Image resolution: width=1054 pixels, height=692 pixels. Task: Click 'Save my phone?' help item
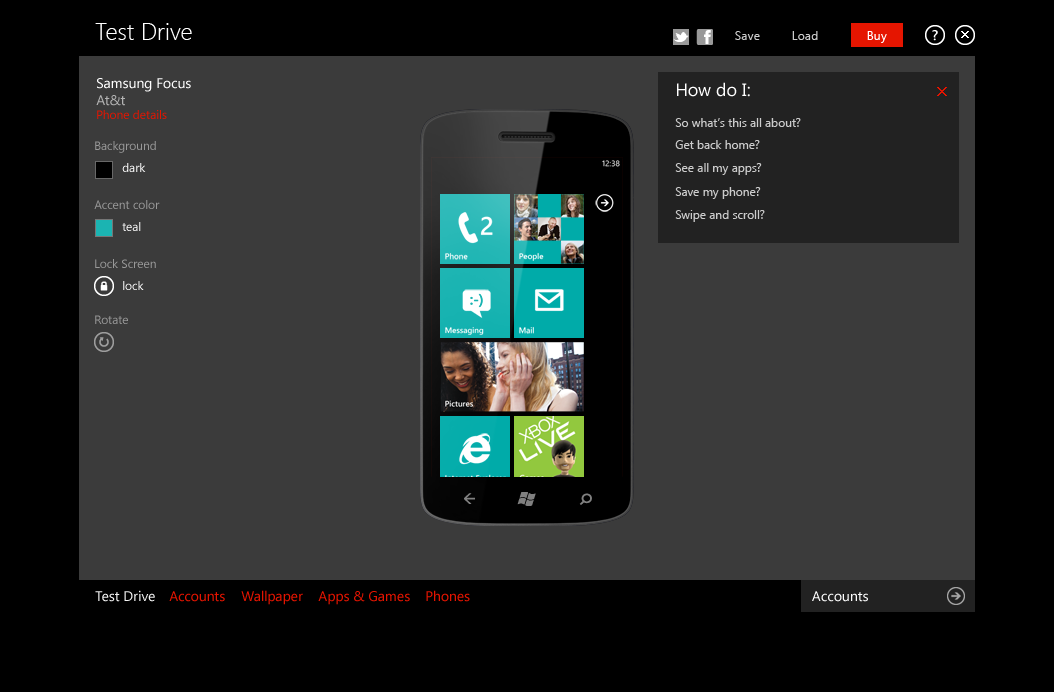pos(717,192)
